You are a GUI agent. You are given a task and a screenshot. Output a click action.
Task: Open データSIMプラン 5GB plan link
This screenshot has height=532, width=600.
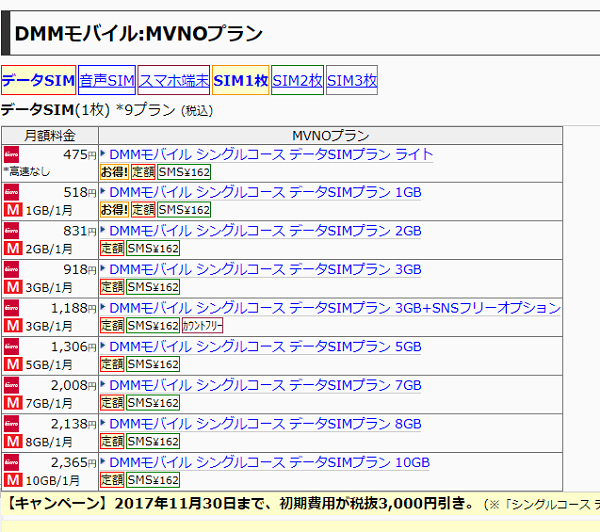(x=265, y=347)
